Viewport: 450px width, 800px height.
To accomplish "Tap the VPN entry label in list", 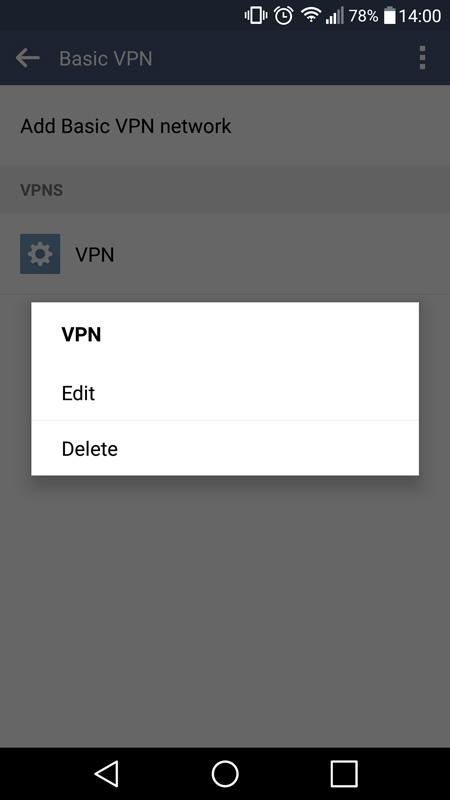I will click(x=94, y=254).
